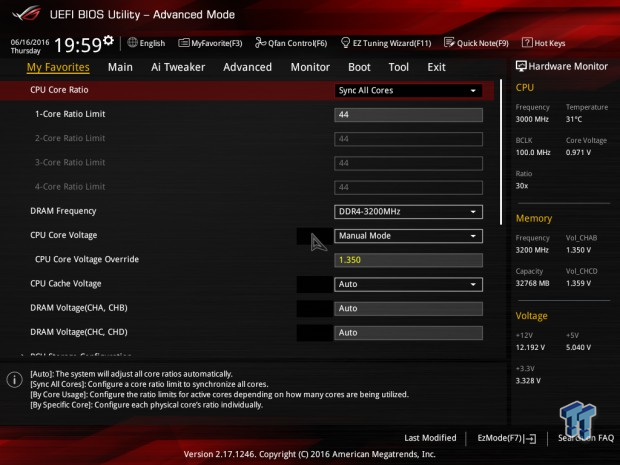Select the CPU Core Voltage label
This screenshot has height=465, width=620.
[64, 235]
